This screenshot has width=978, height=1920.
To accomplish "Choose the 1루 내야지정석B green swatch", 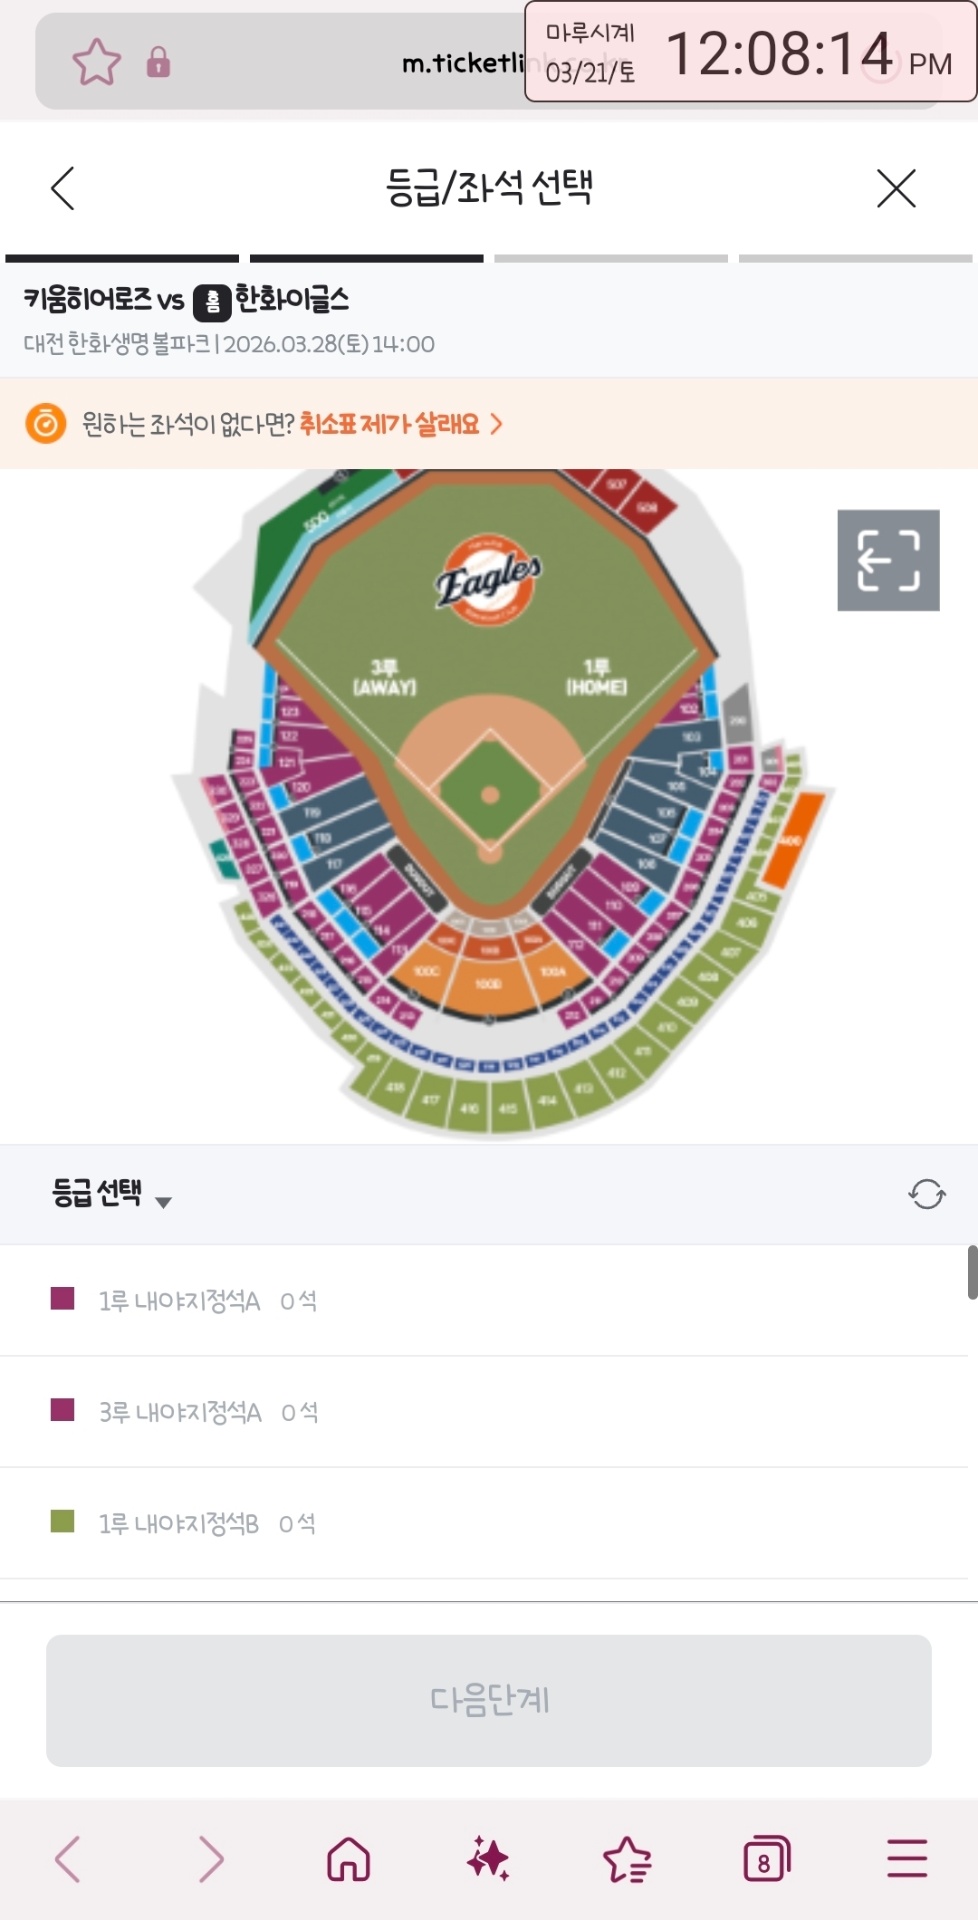I will 63,1522.
